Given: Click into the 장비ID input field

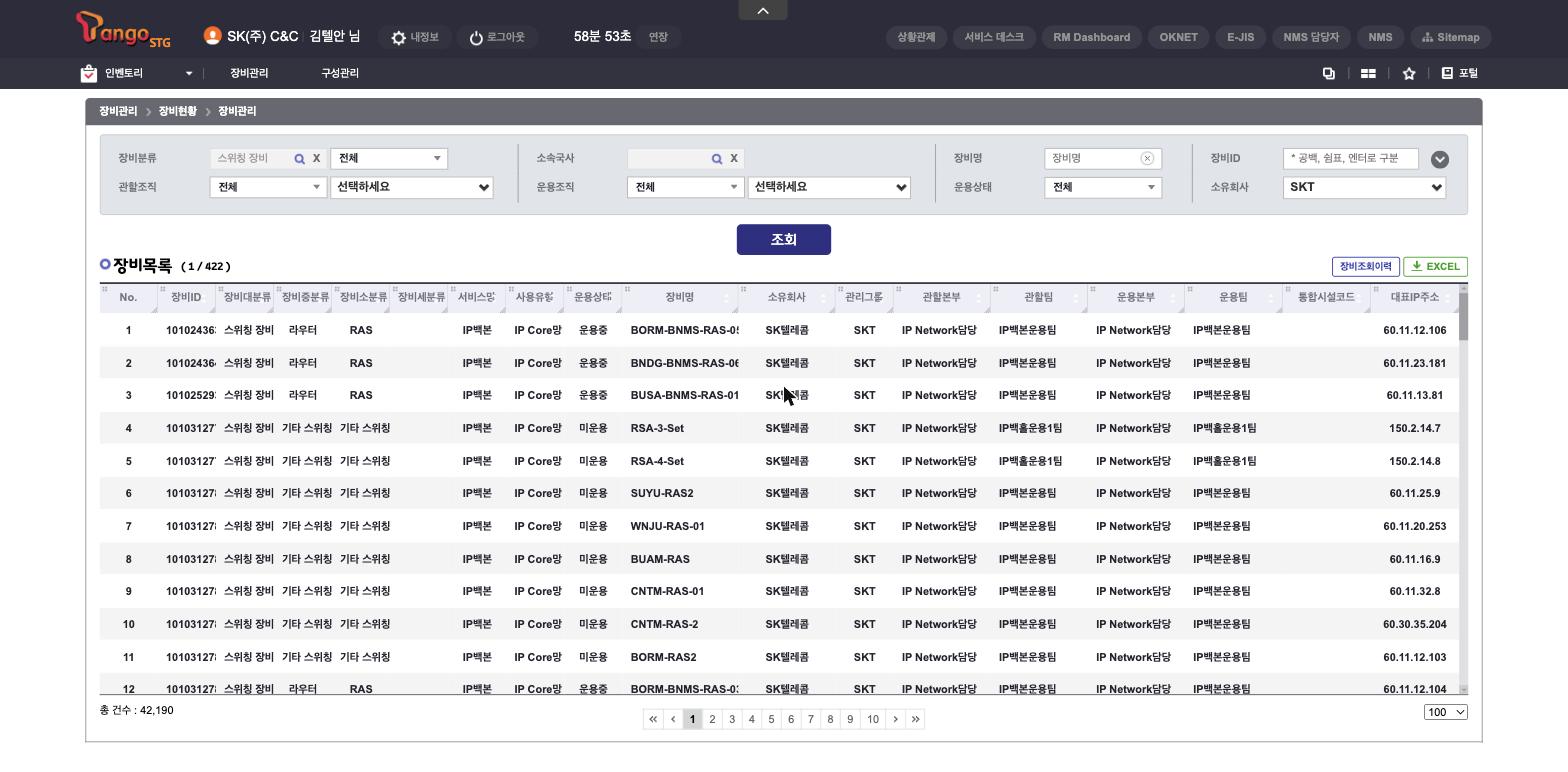Looking at the screenshot, I should point(1350,158).
